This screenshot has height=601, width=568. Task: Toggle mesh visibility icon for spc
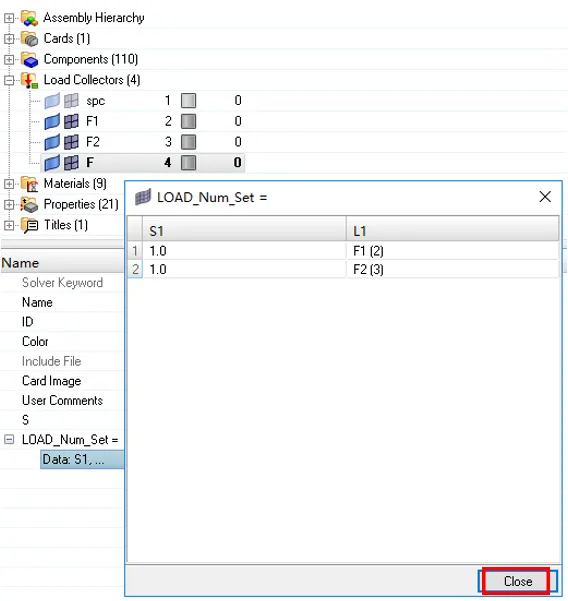[71, 101]
